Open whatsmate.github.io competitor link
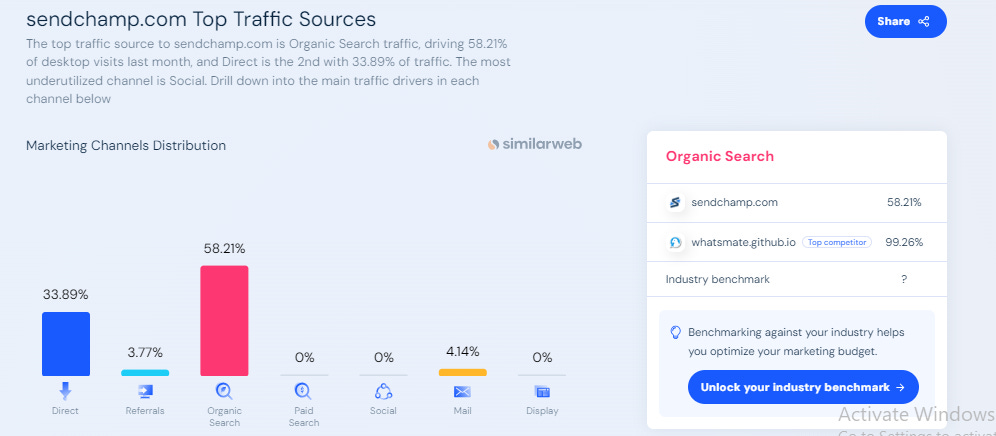 (x=743, y=242)
